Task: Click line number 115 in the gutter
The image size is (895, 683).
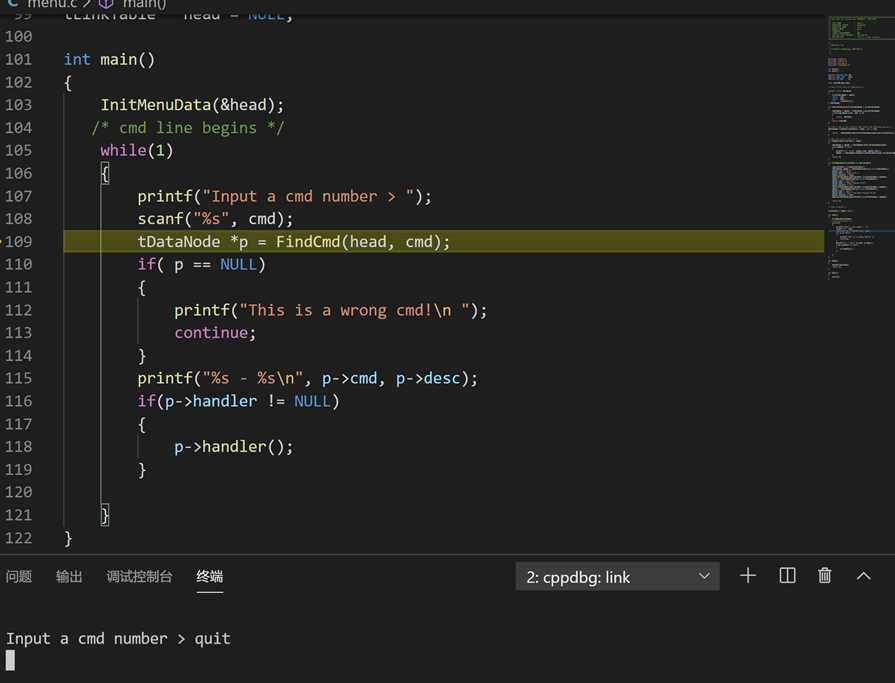Action: [19, 378]
